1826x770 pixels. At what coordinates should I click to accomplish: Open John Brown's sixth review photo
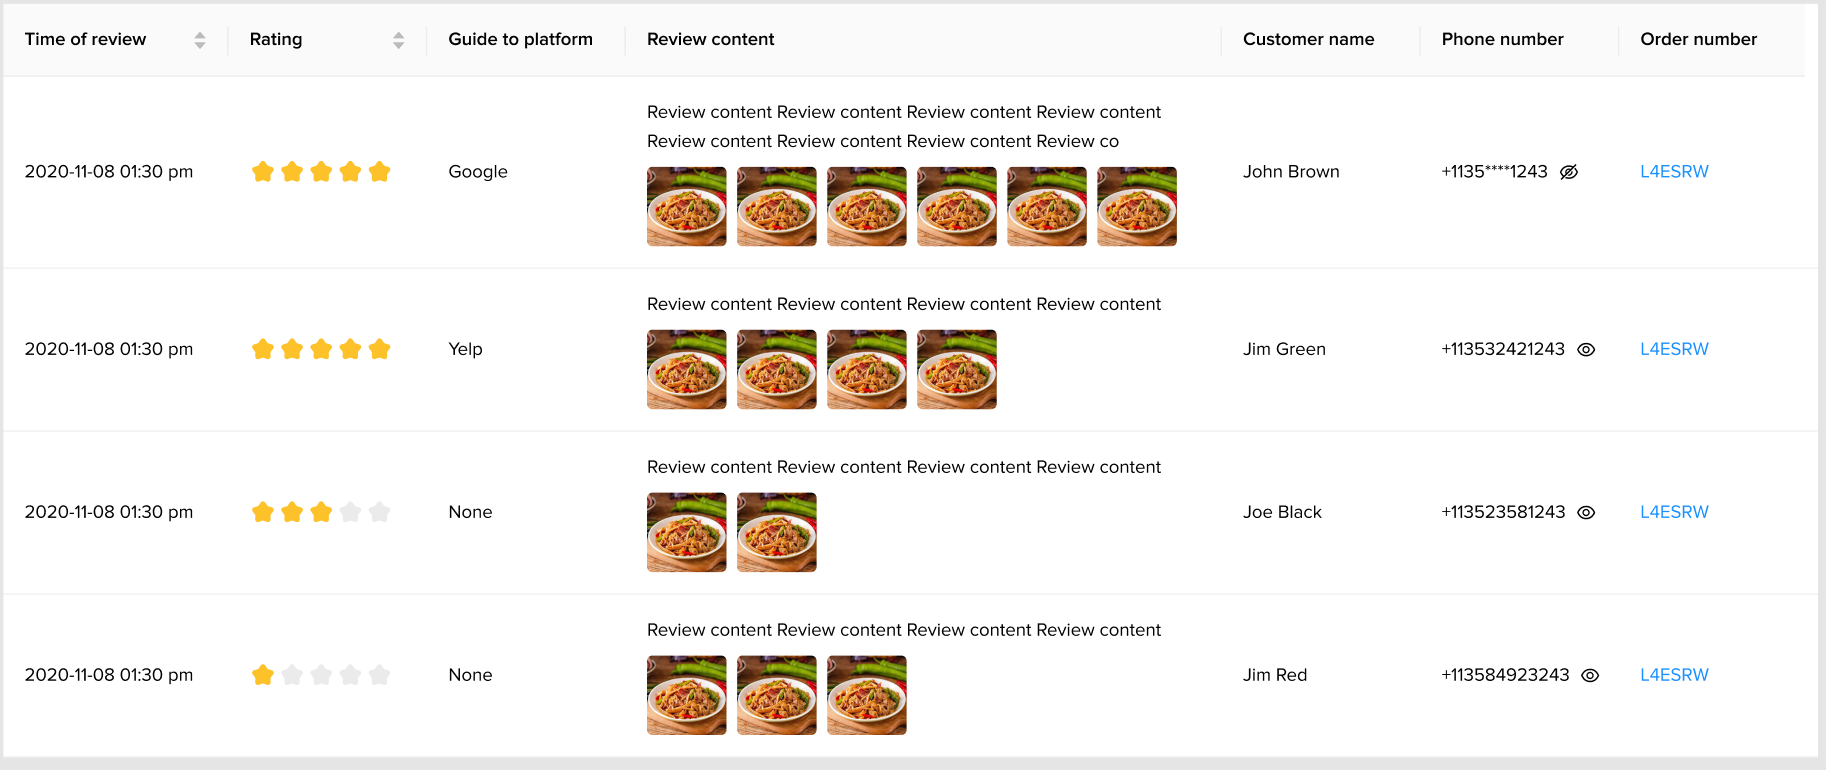tap(1137, 206)
